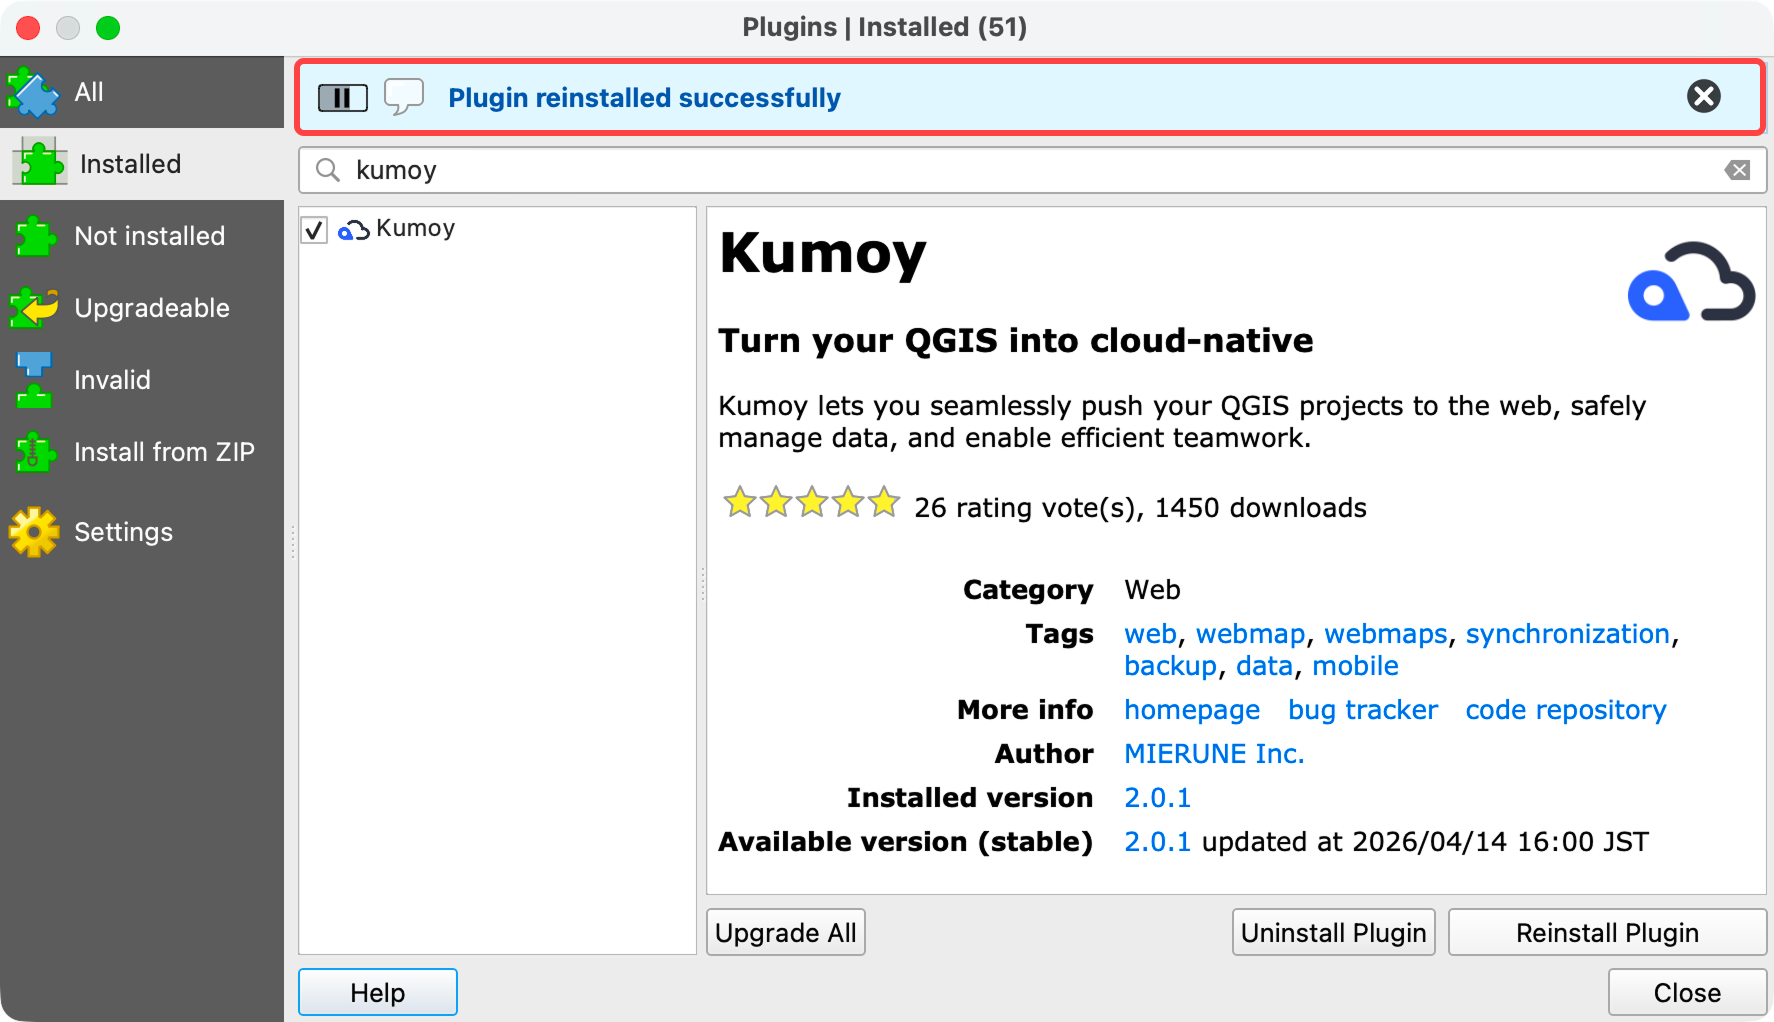Click the All plugins puzzle icon
Viewport: 1774px width, 1022px height.
tap(33, 93)
